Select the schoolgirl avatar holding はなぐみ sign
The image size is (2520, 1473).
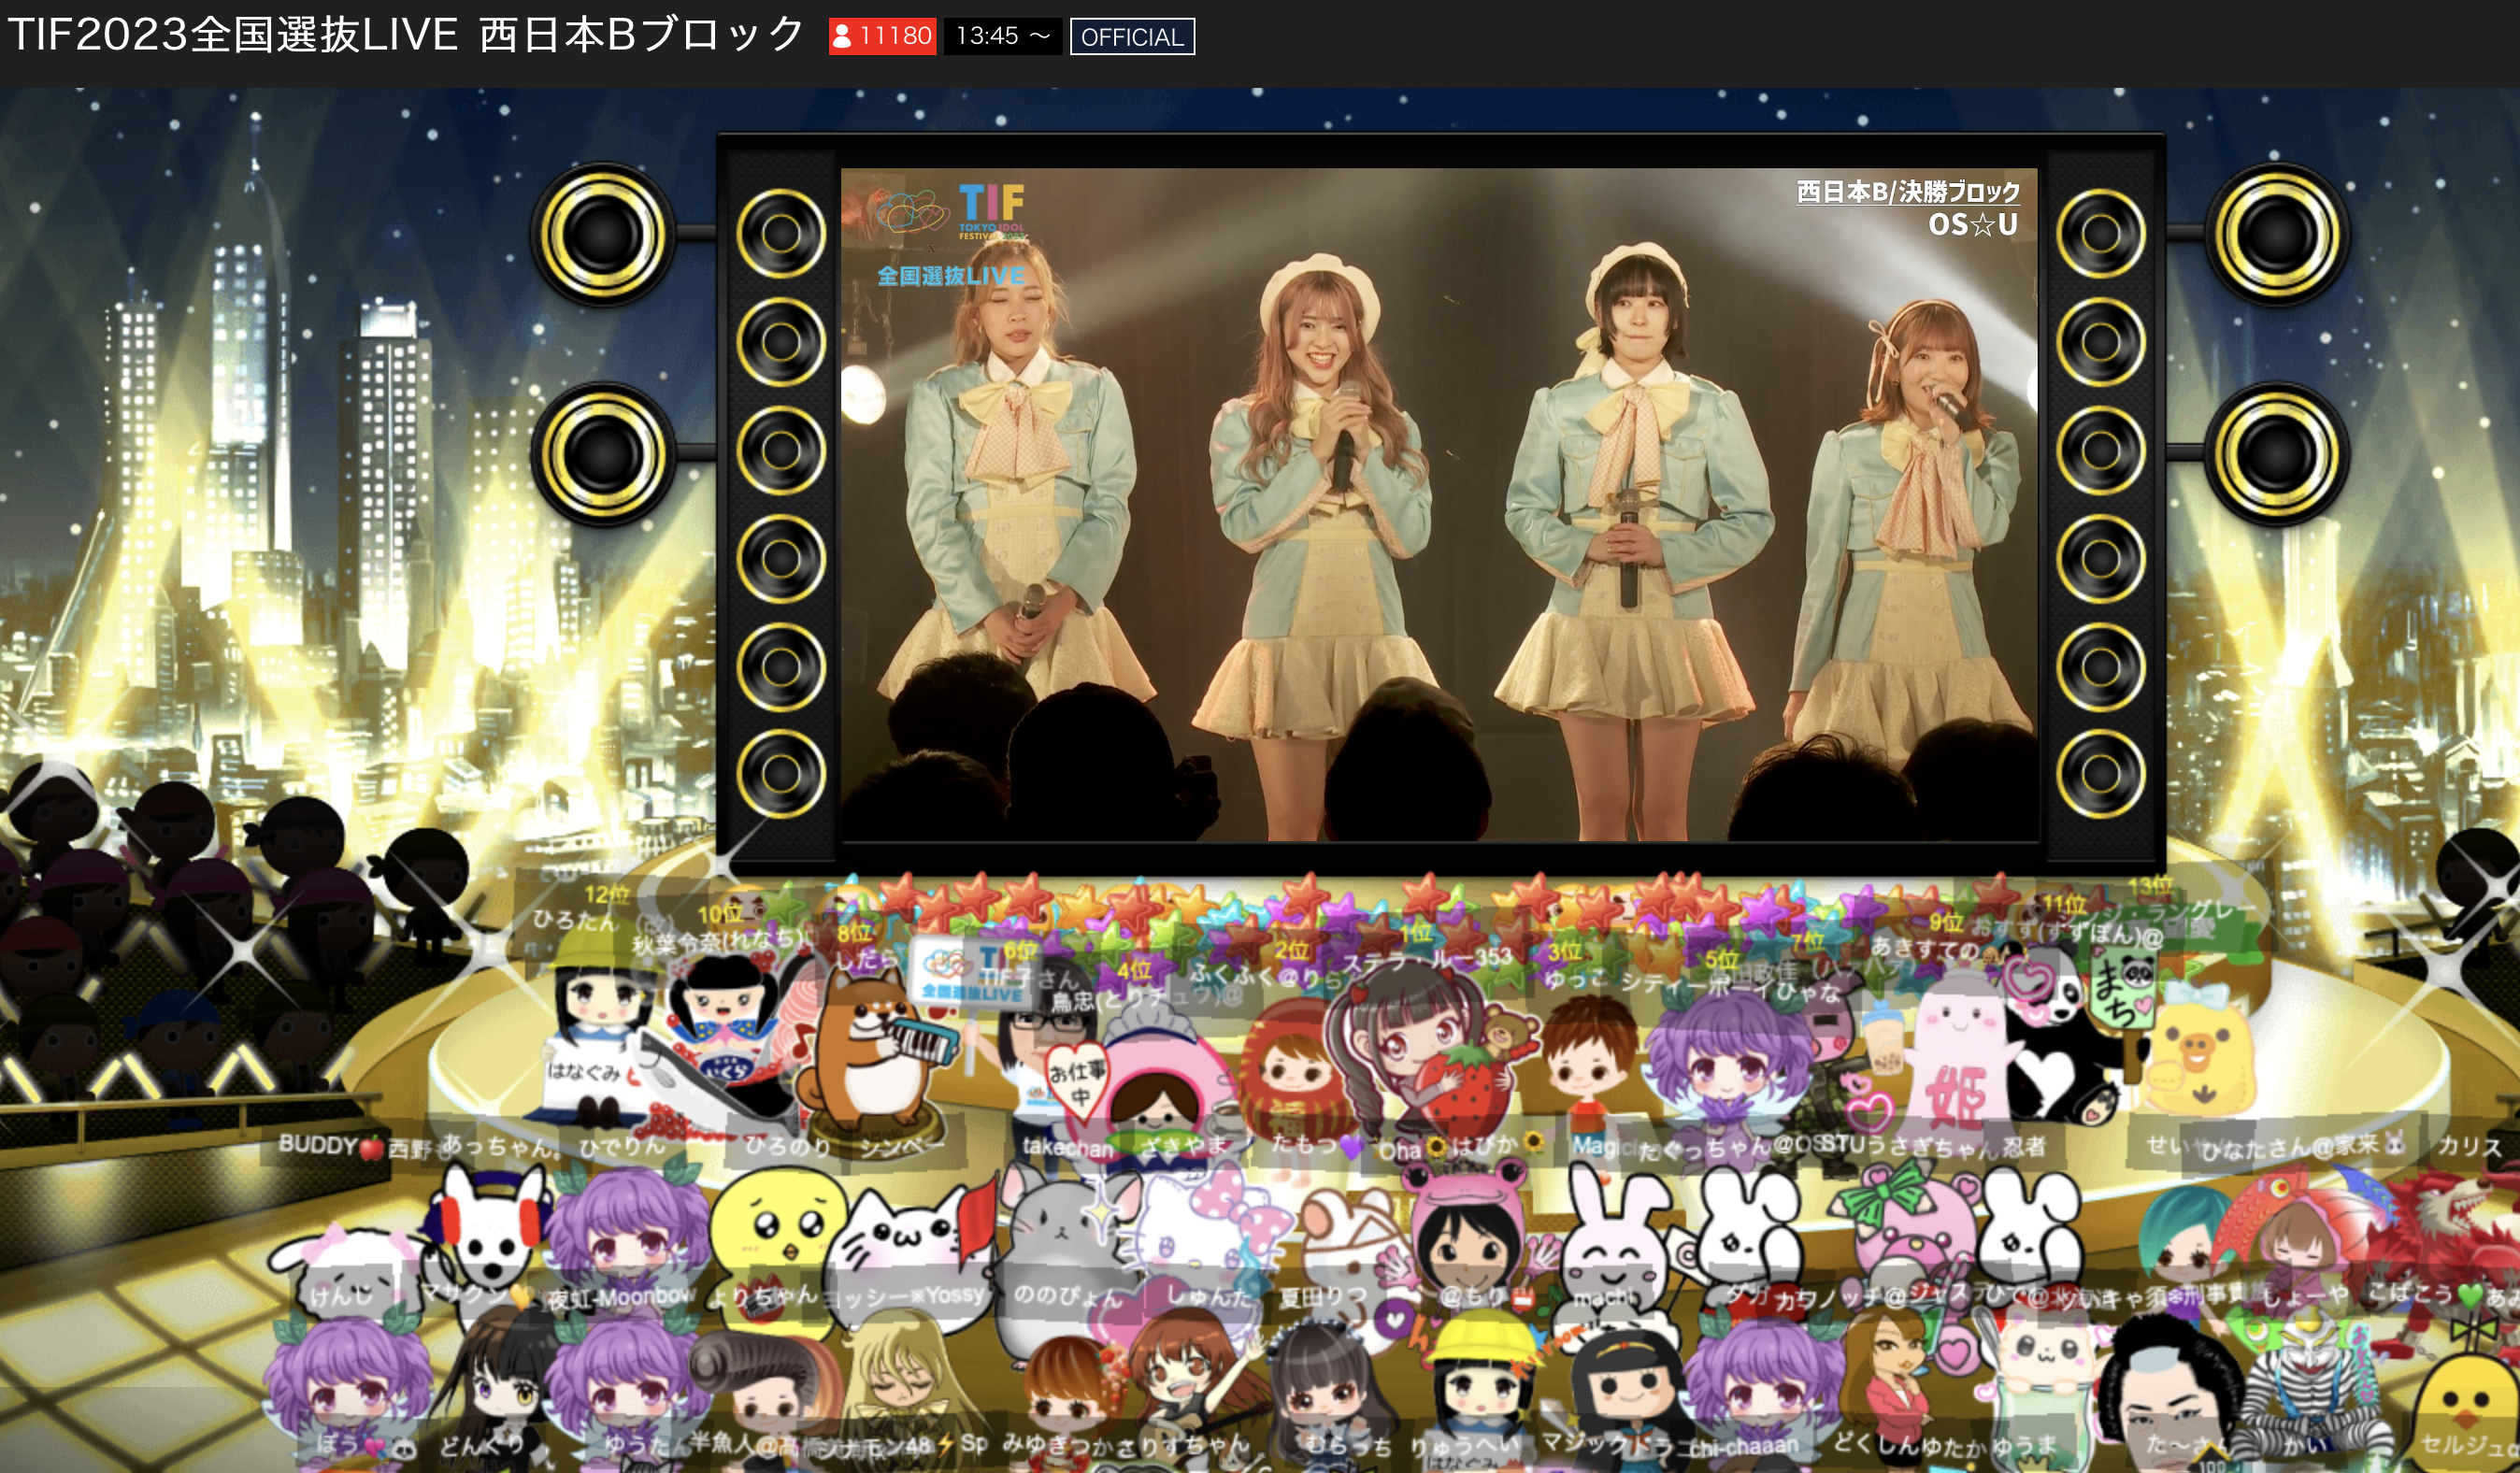(x=600, y=1030)
